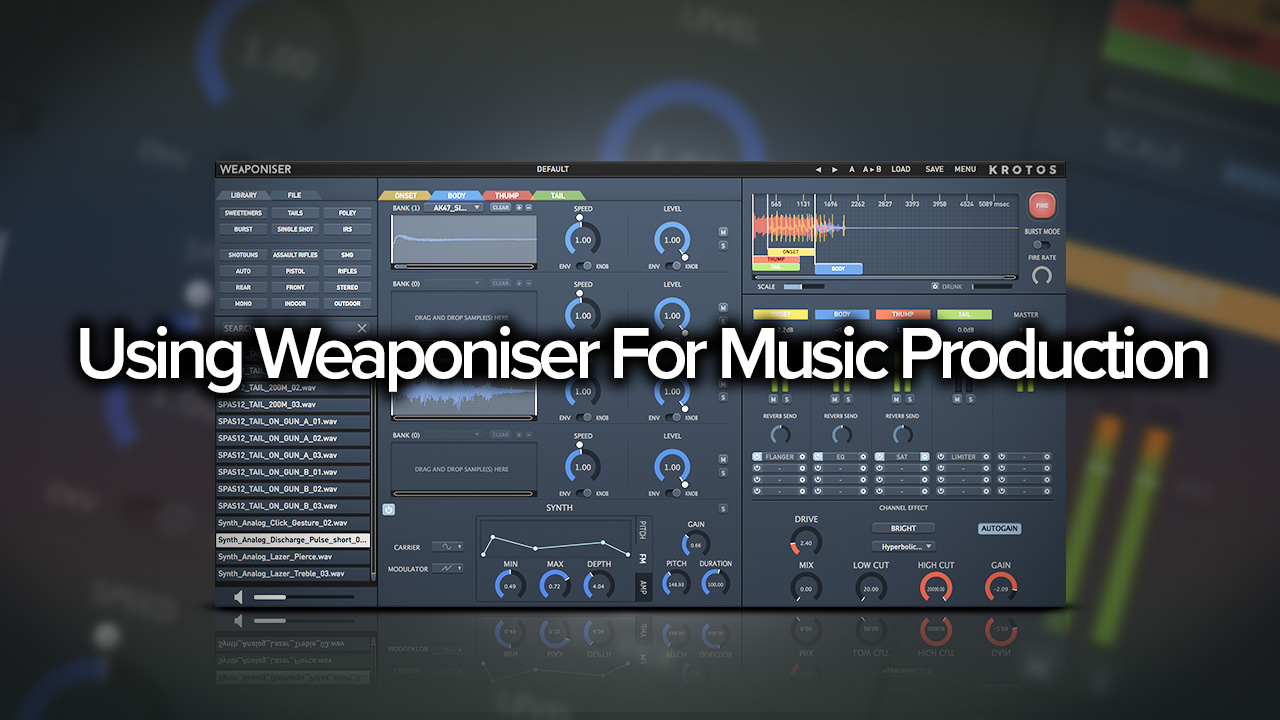
Task: Toggle fourth bank Speed ENV/KNOB switch
Action: 583,493
